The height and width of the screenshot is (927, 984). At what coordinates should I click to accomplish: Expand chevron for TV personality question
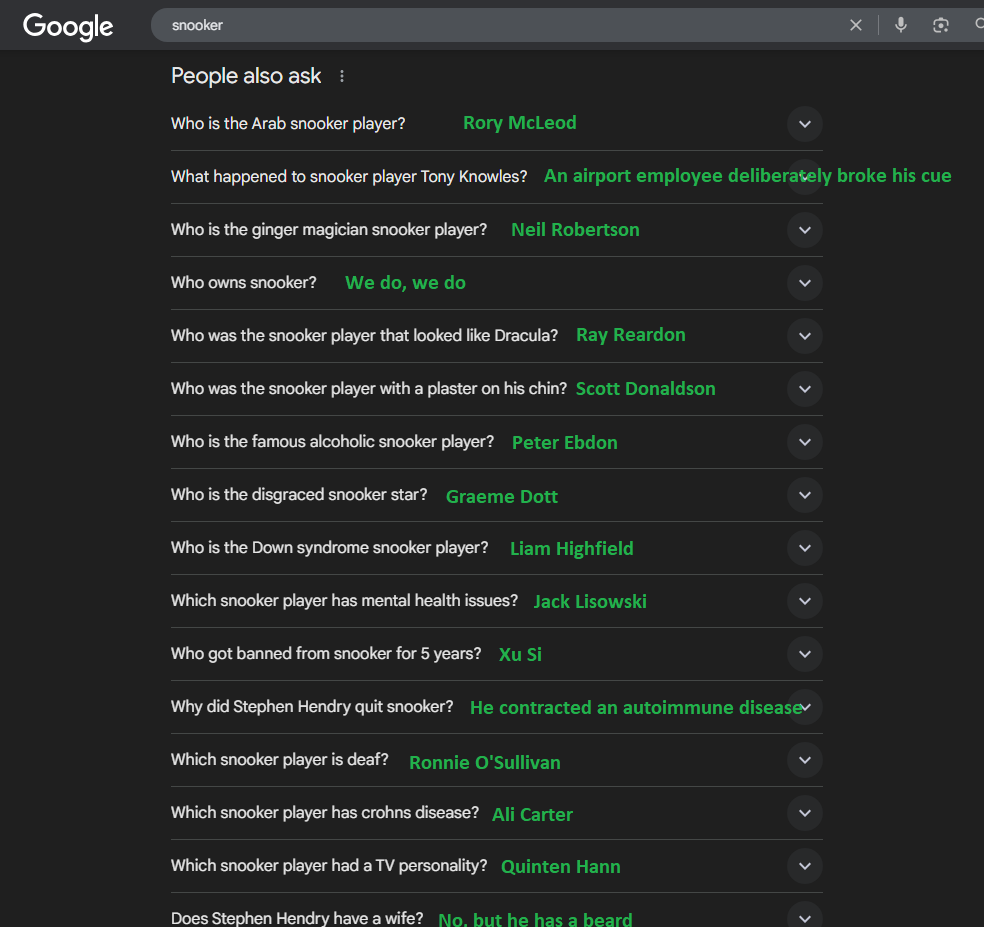click(x=805, y=866)
